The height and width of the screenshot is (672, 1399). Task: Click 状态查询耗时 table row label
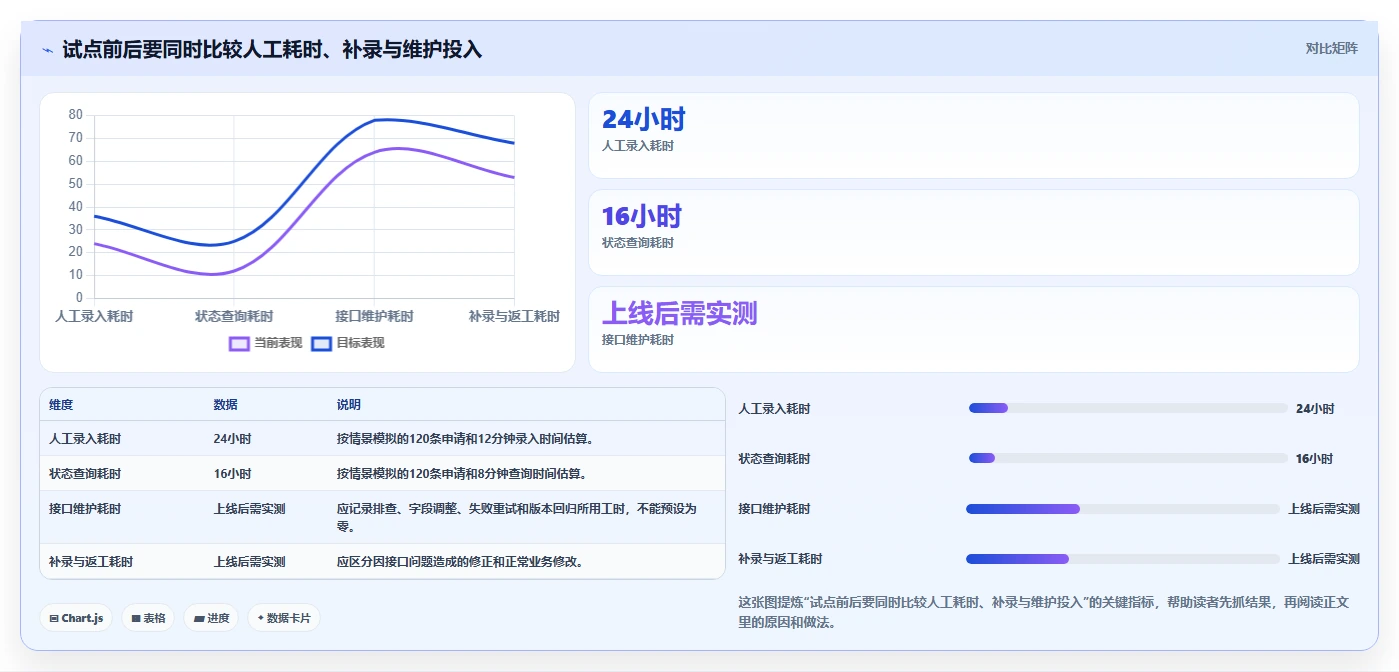(x=85, y=474)
